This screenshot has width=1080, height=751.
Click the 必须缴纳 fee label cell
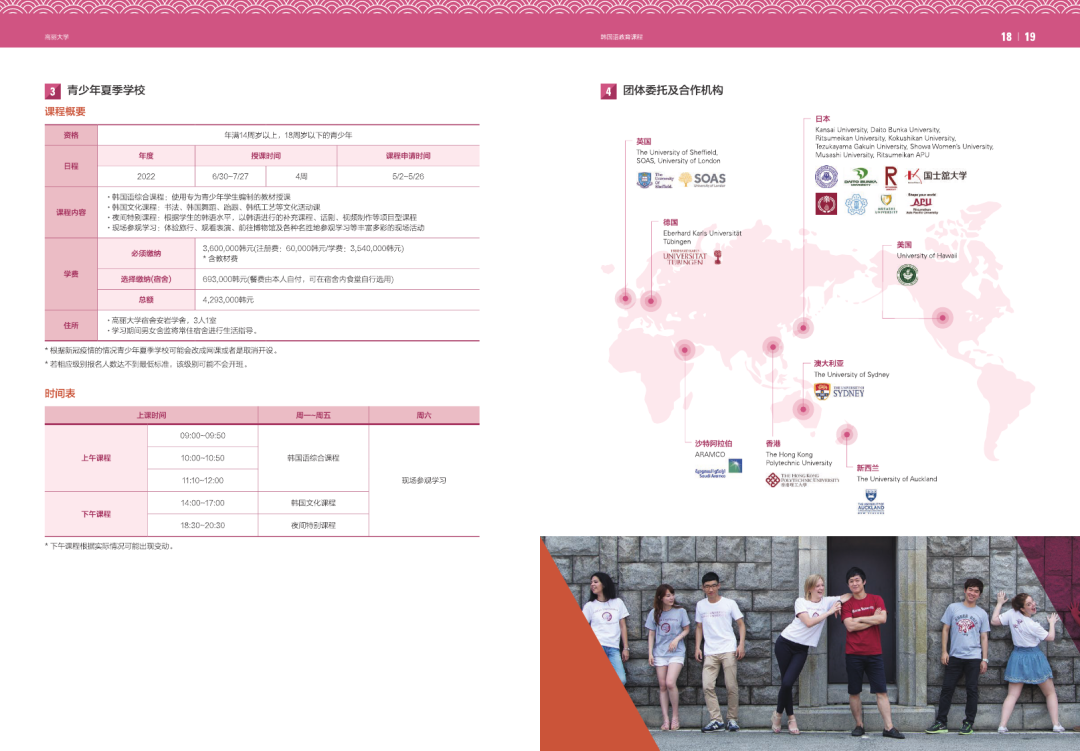coord(146,254)
